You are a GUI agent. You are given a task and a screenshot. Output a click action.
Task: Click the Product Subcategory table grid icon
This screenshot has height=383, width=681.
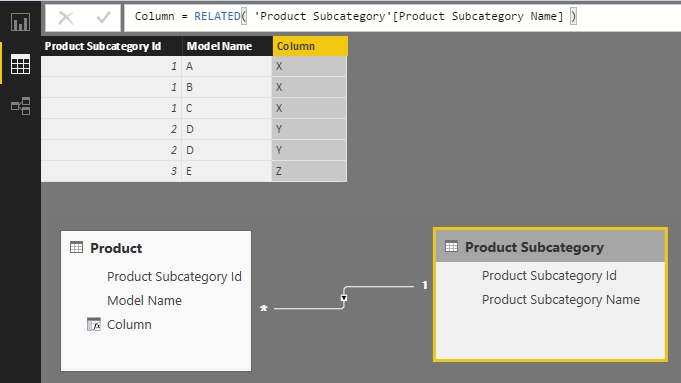[451, 247]
